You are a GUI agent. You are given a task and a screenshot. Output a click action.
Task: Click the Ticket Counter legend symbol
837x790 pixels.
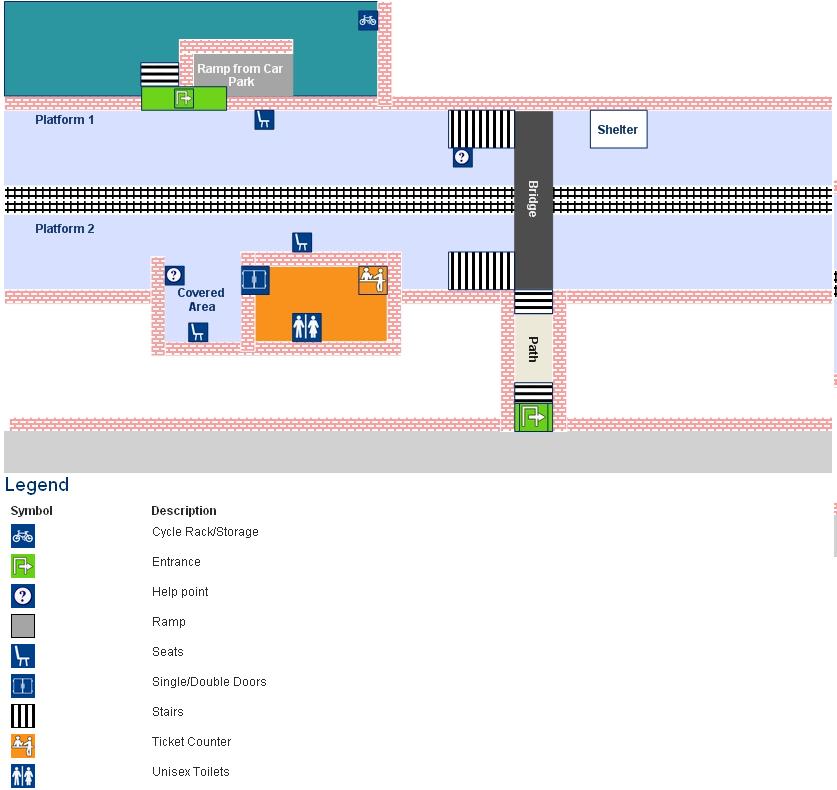click(23, 746)
